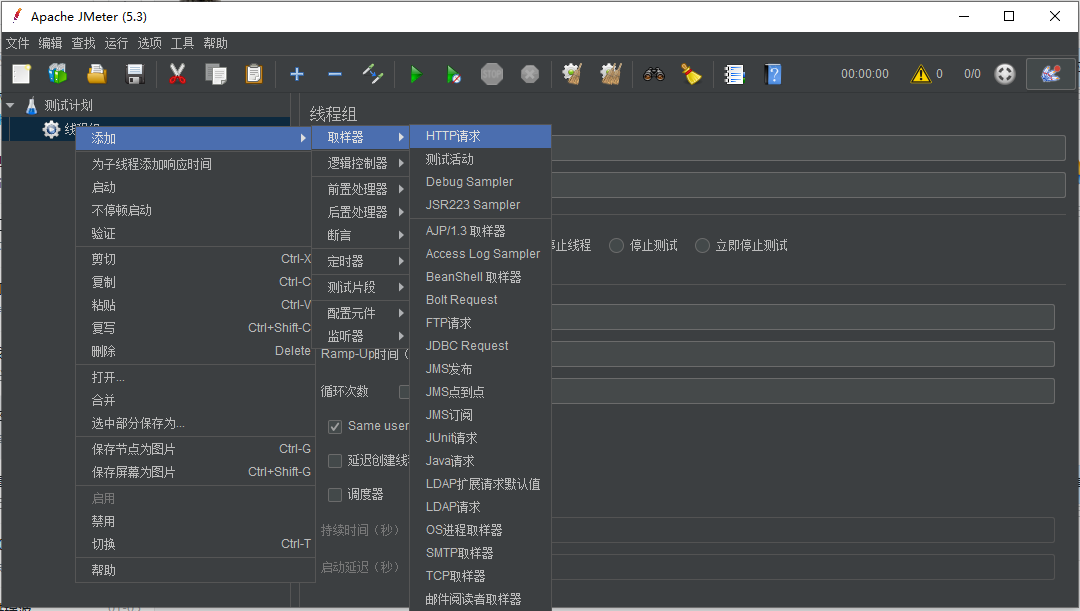1080x611 pixels.
Task: Open the 工具 menu
Action: [x=183, y=43]
